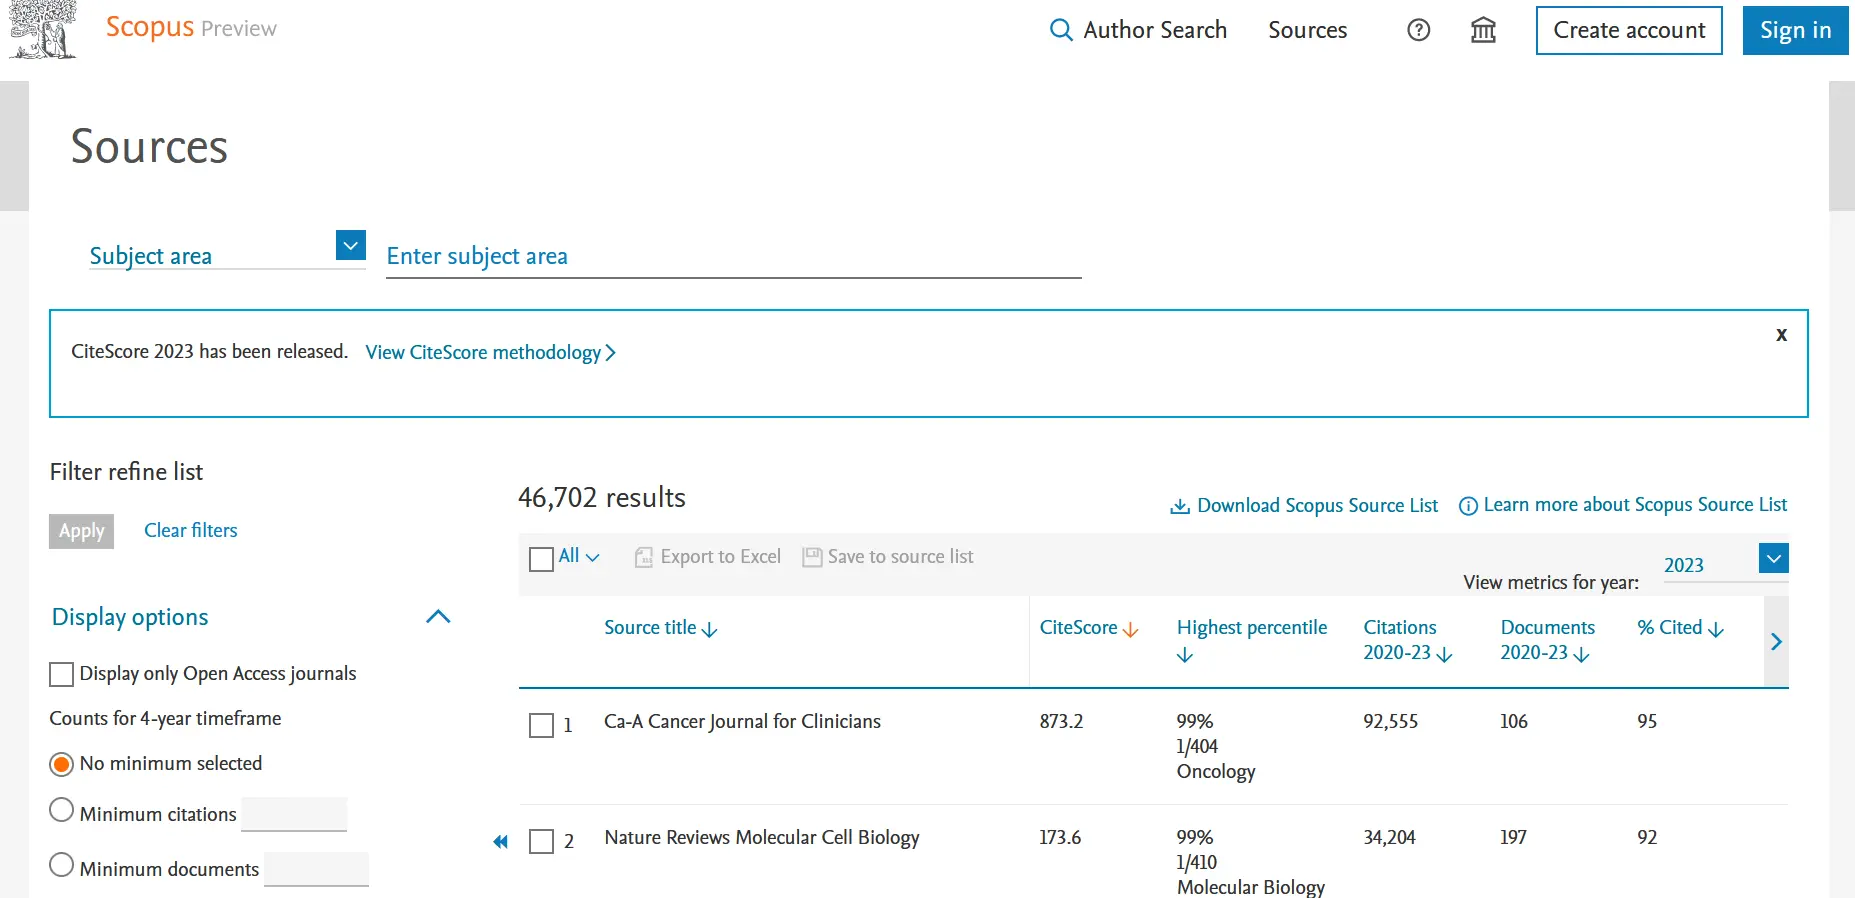The height and width of the screenshot is (898, 1855).
Task: Select the Minimum citations radio button
Action: (62, 810)
